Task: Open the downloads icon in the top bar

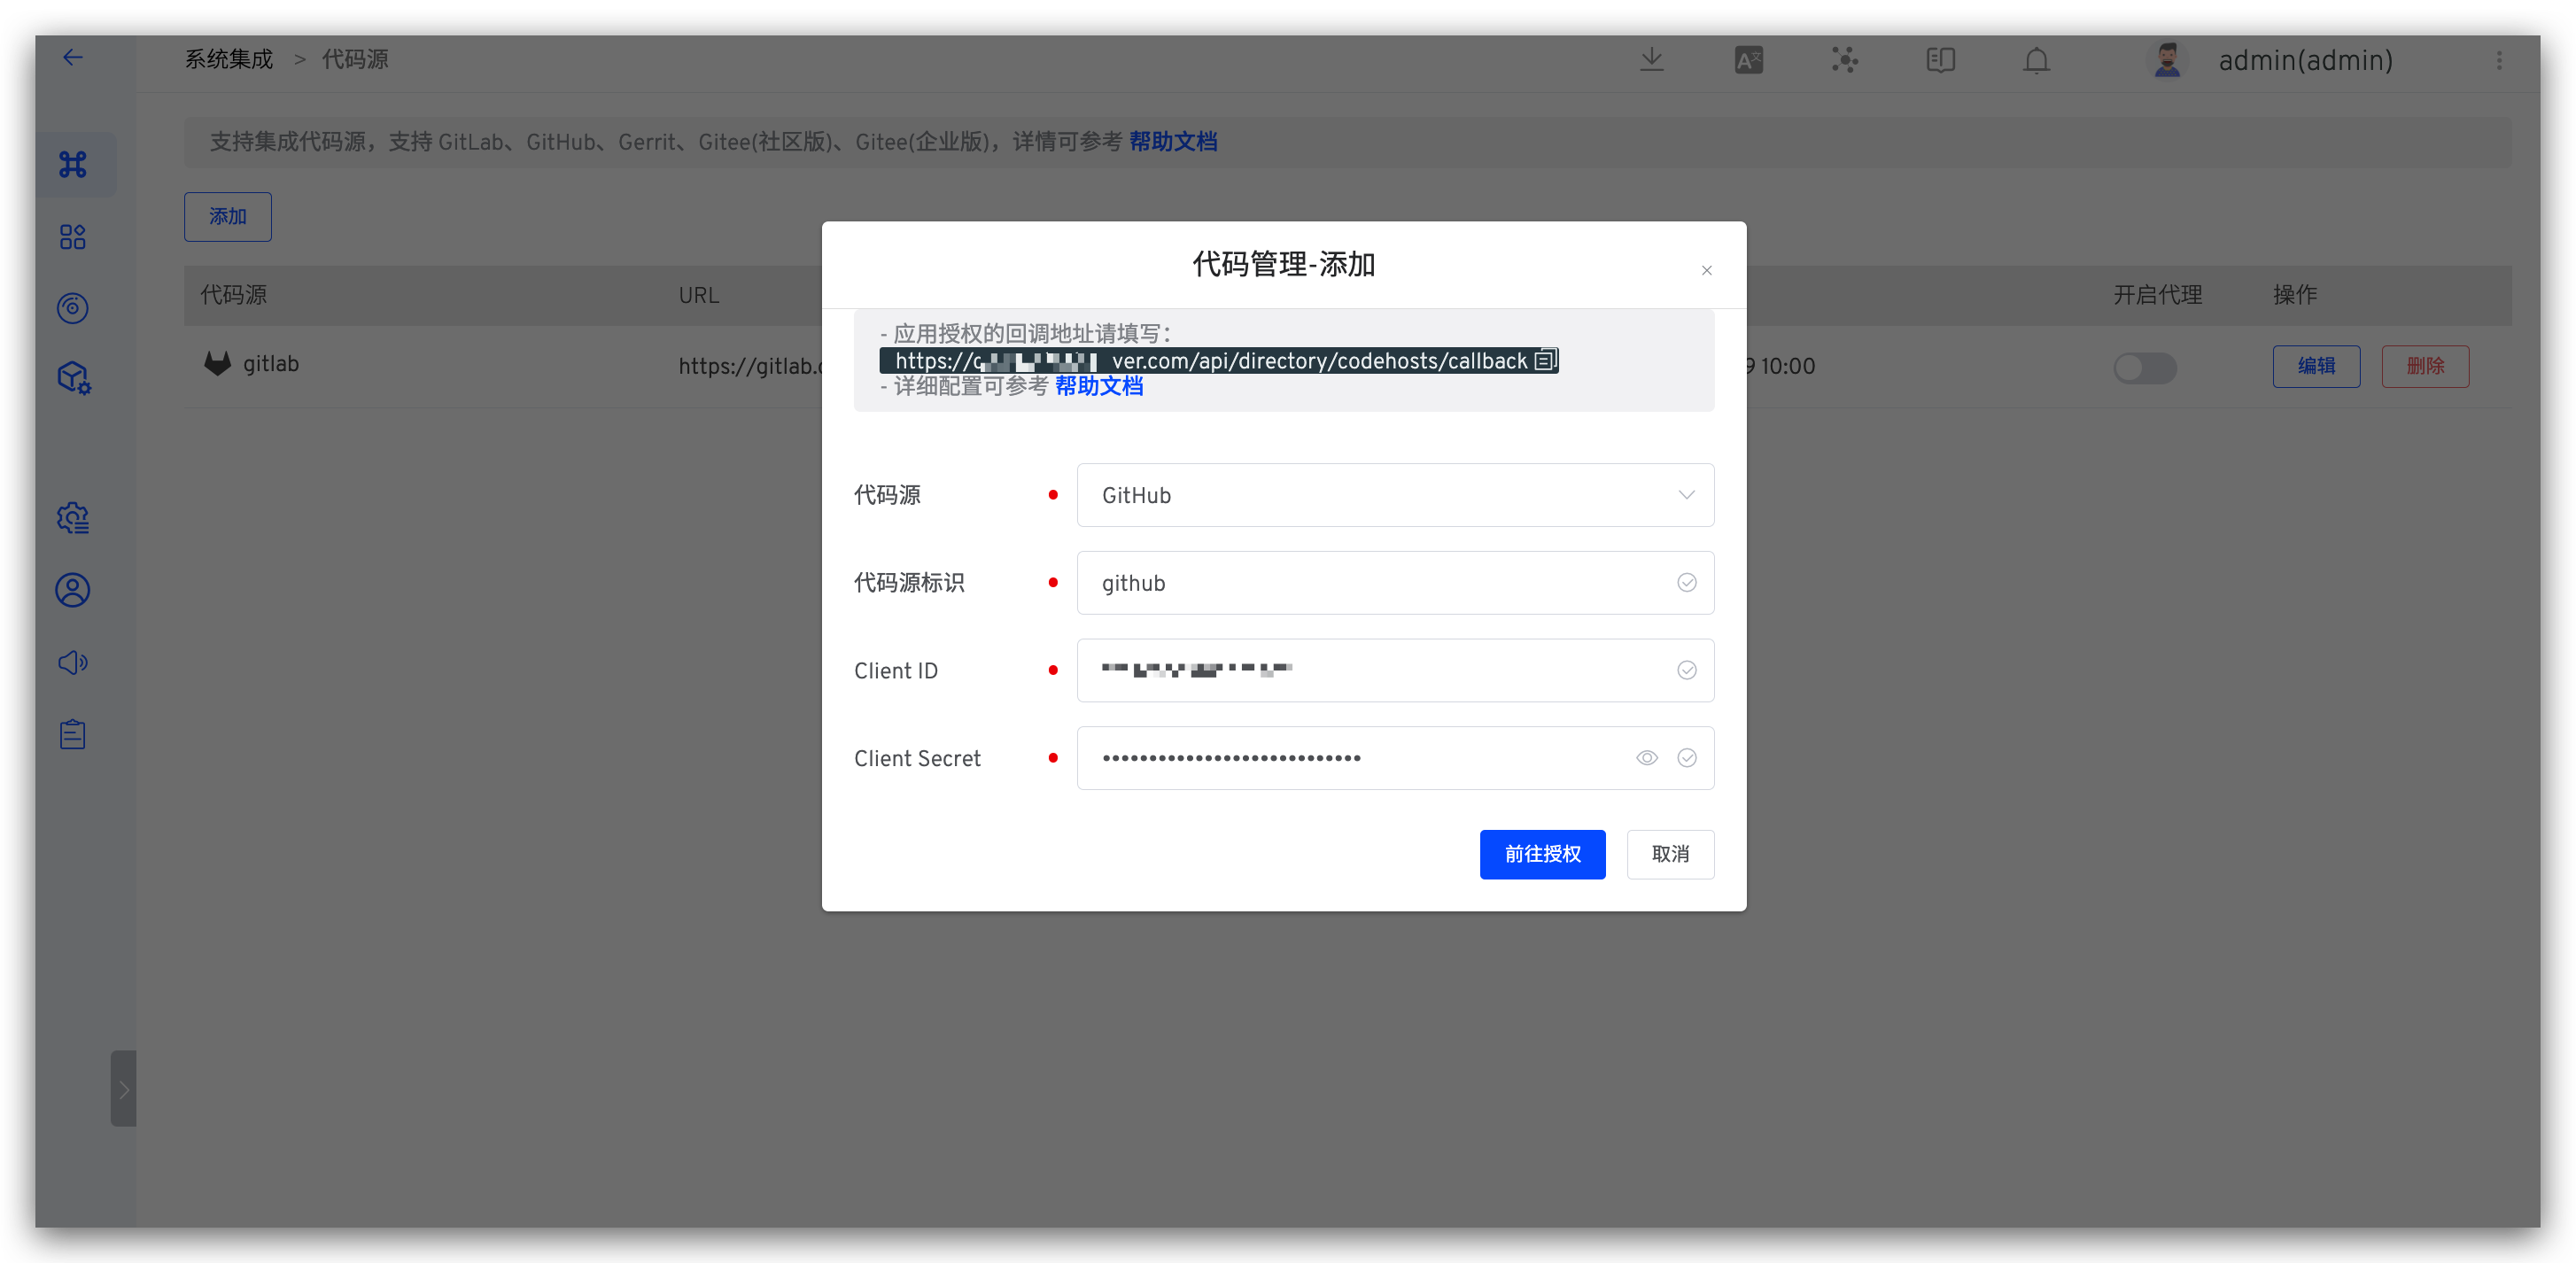Action: tap(1651, 60)
